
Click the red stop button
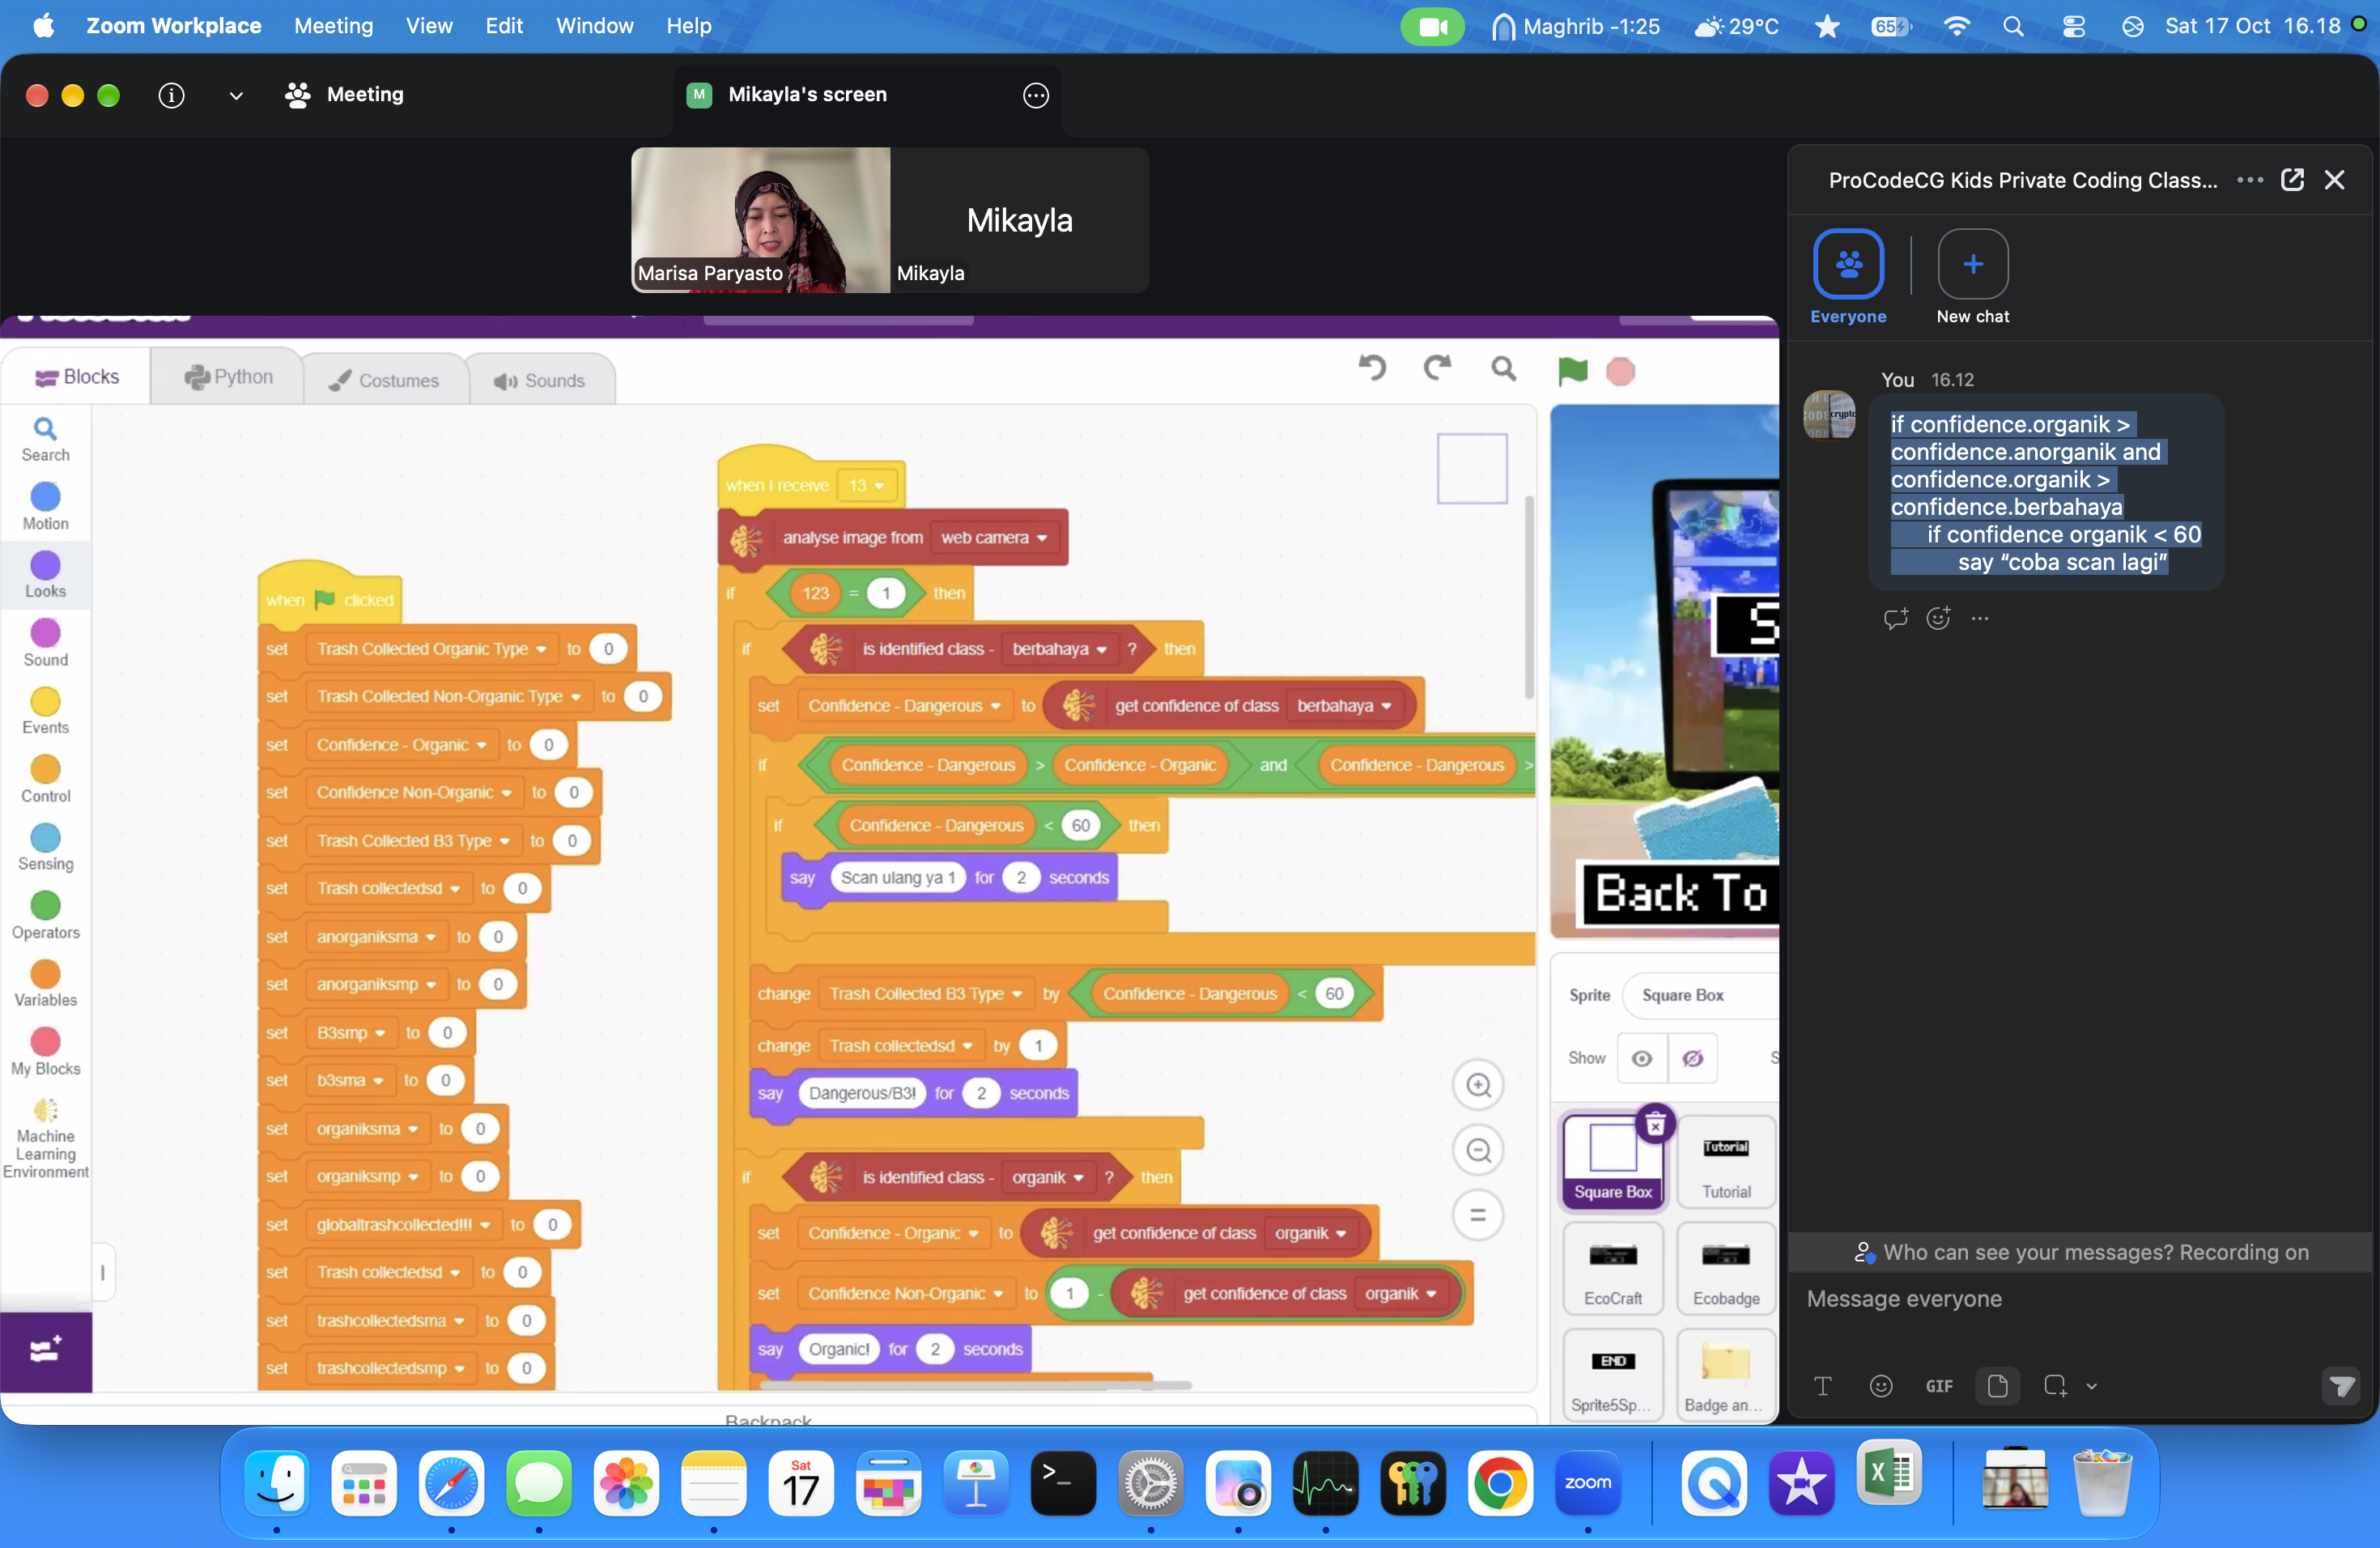click(1620, 371)
